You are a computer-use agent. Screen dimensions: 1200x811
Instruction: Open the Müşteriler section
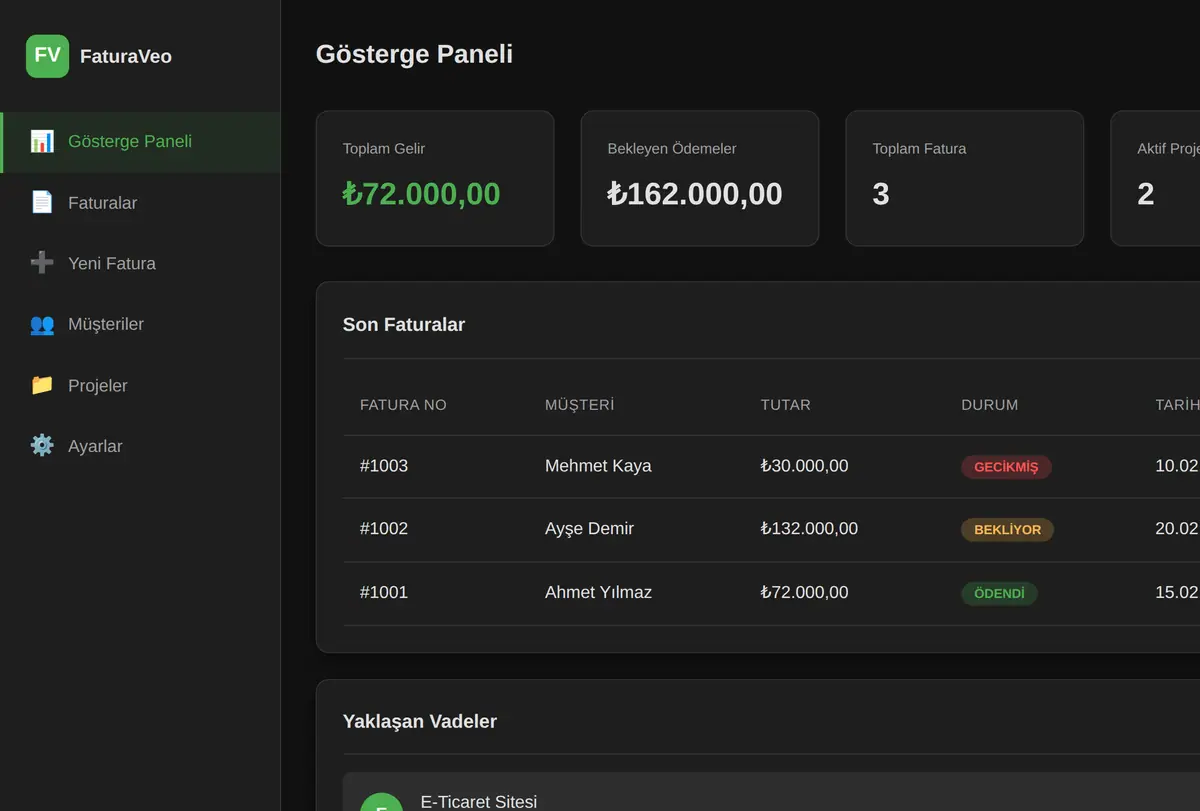[140, 325]
